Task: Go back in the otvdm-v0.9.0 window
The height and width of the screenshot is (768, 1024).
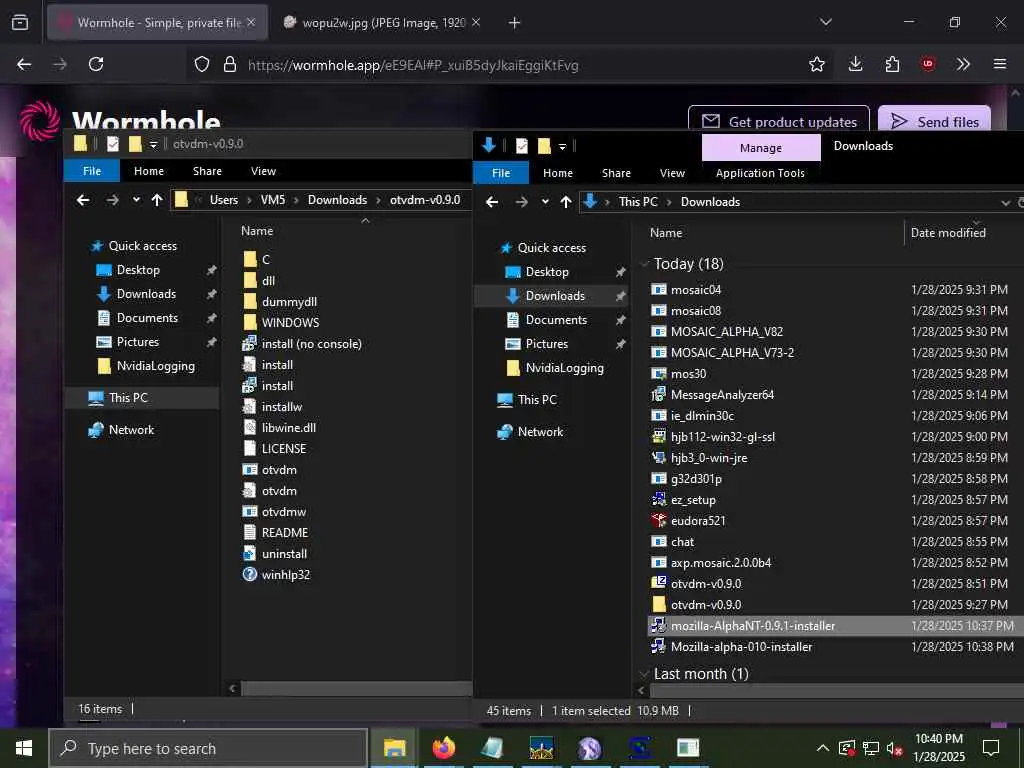Action: pos(83,200)
